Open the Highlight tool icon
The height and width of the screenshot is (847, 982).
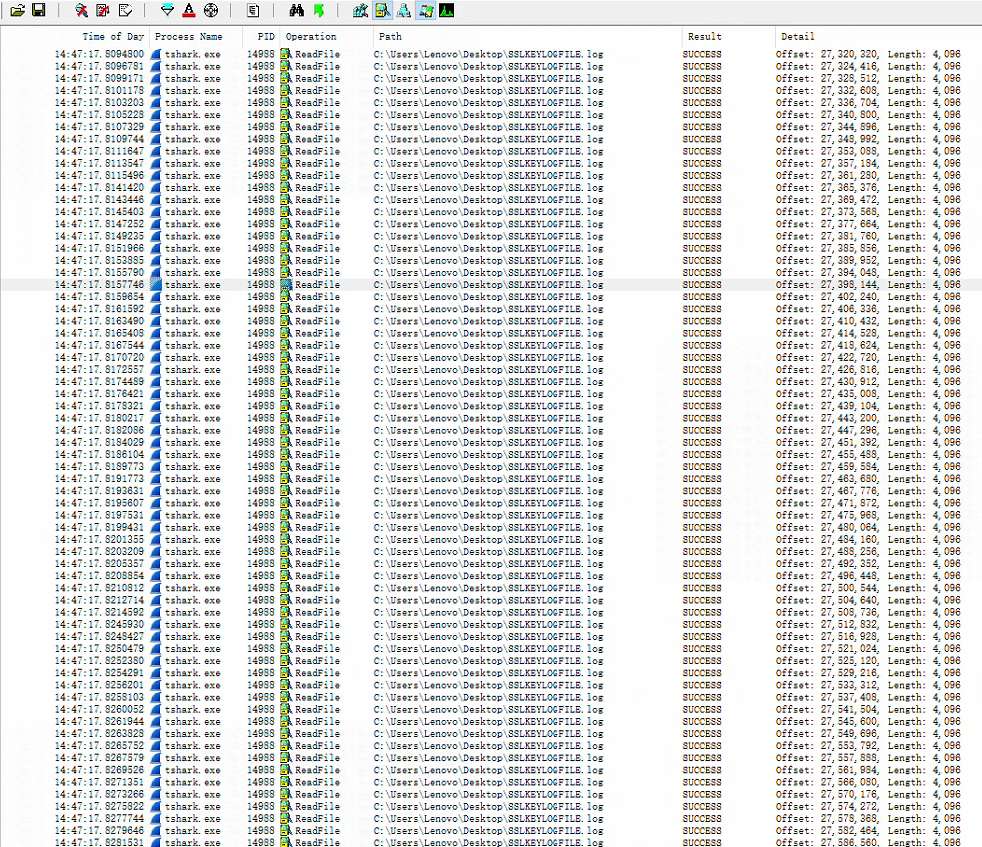[188, 11]
